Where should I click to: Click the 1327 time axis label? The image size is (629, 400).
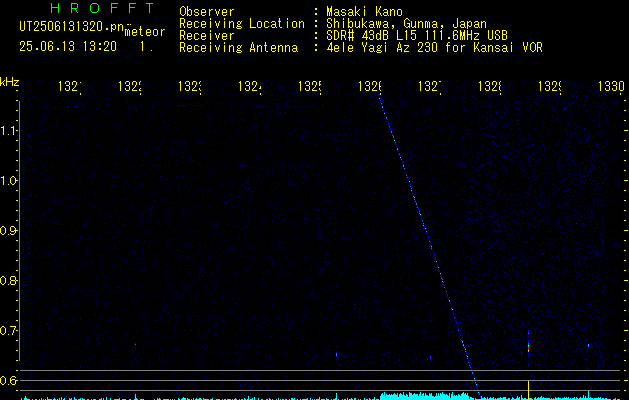430,87
